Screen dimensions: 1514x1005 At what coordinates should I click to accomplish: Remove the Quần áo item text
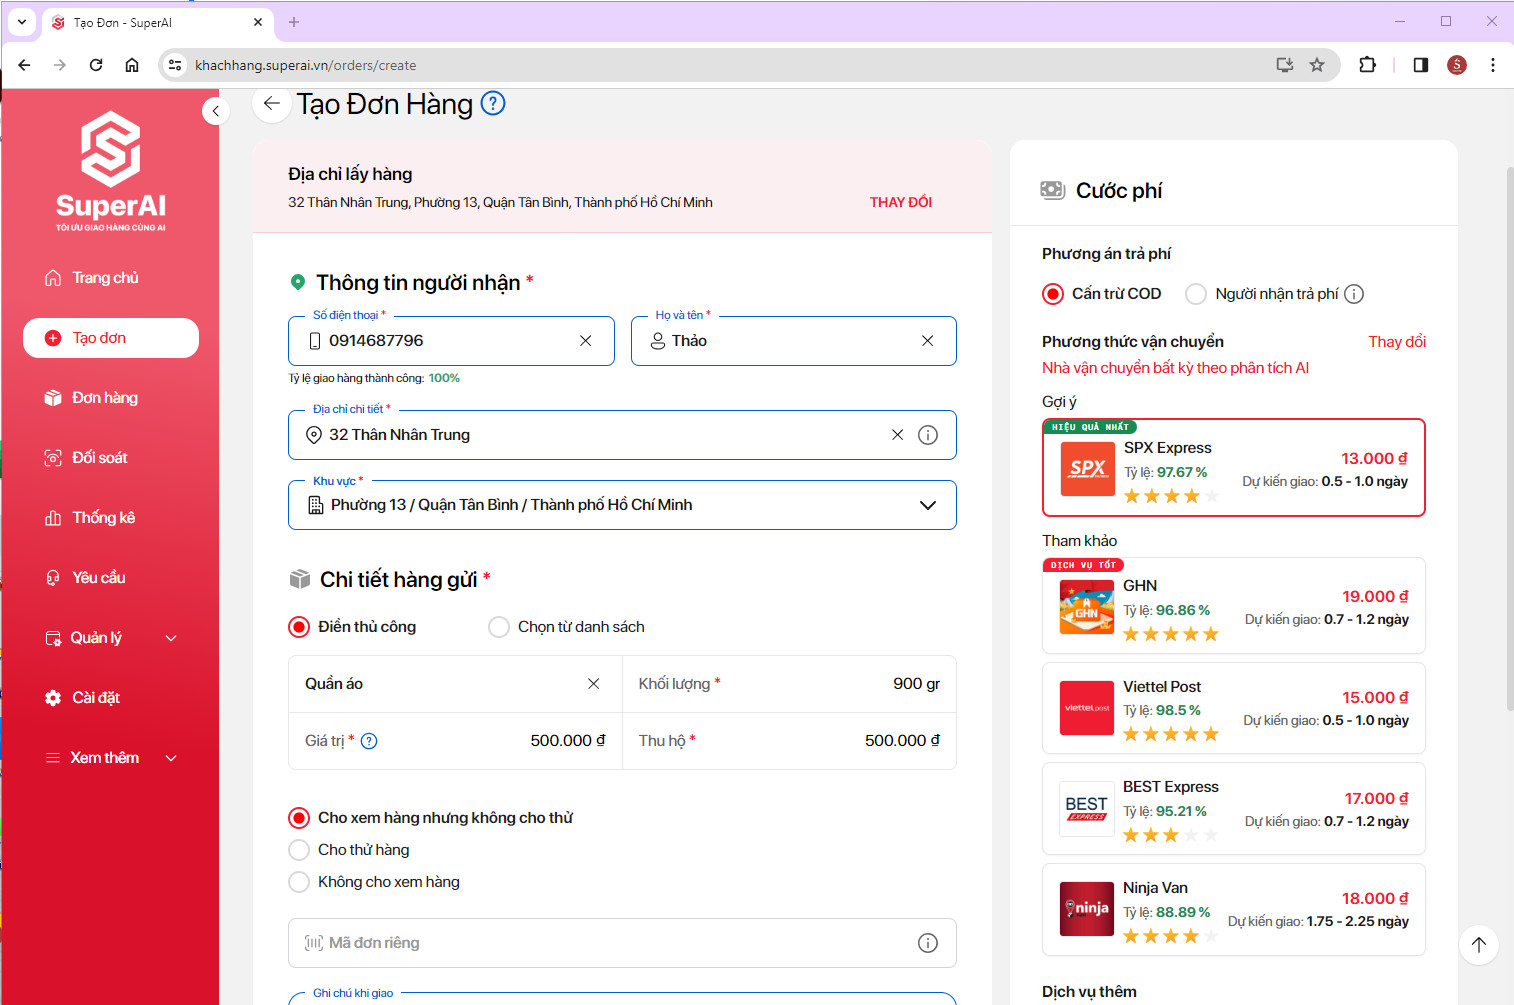pyautogui.click(x=593, y=684)
